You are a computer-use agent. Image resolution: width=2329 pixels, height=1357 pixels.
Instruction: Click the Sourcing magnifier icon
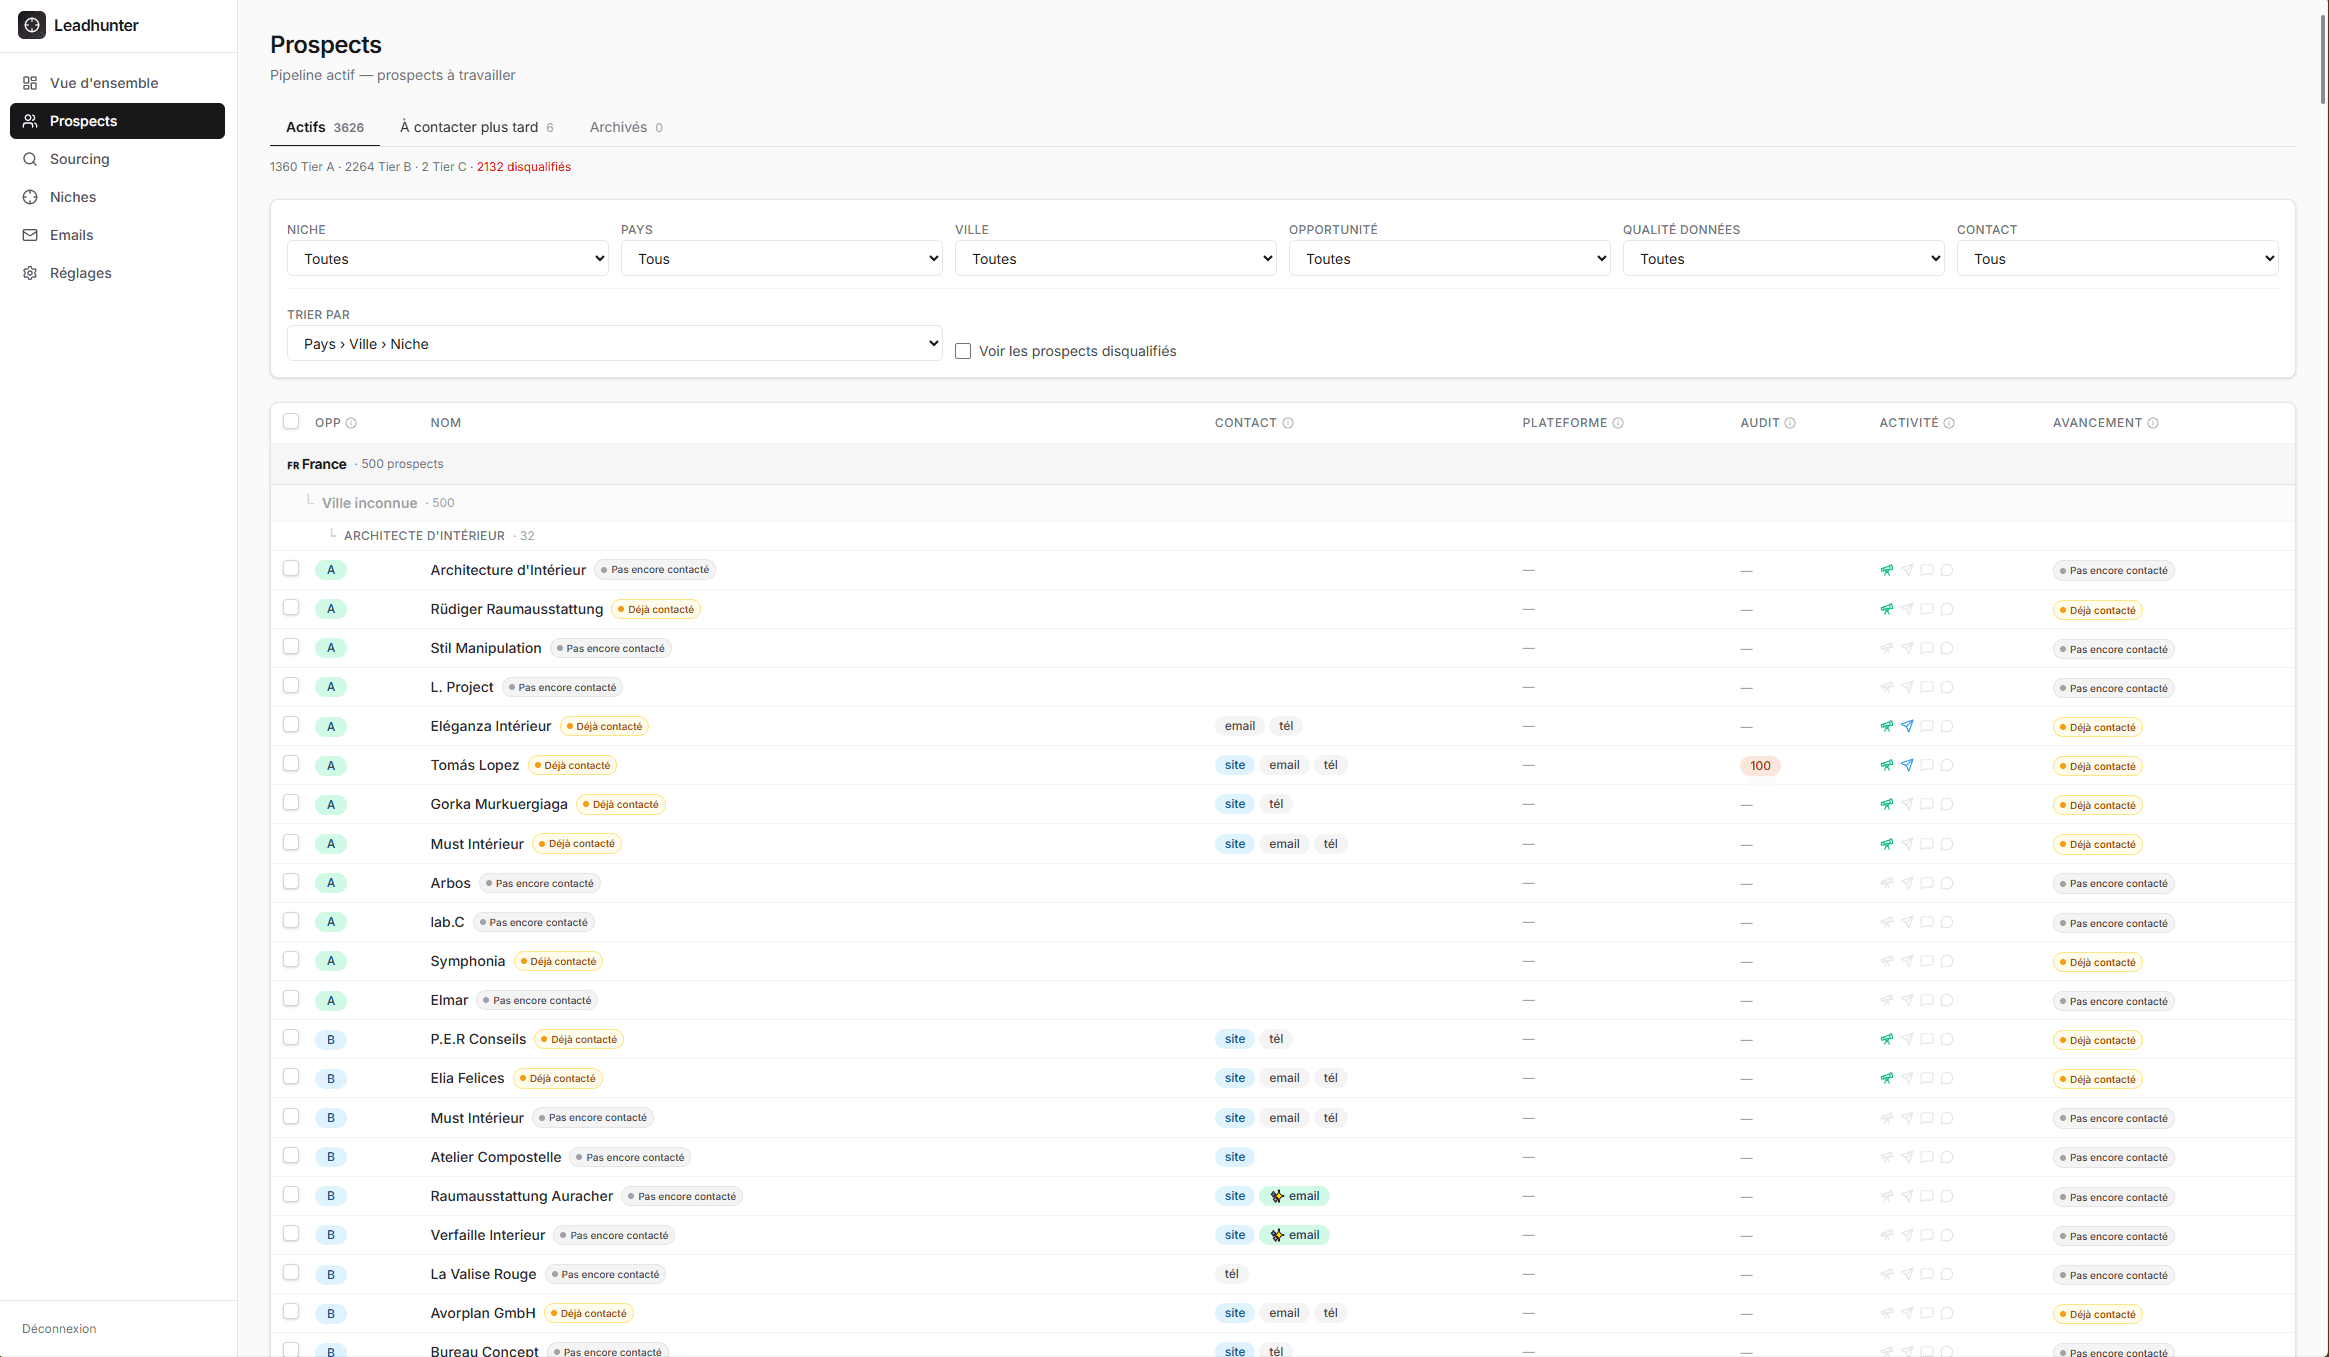click(x=30, y=159)
